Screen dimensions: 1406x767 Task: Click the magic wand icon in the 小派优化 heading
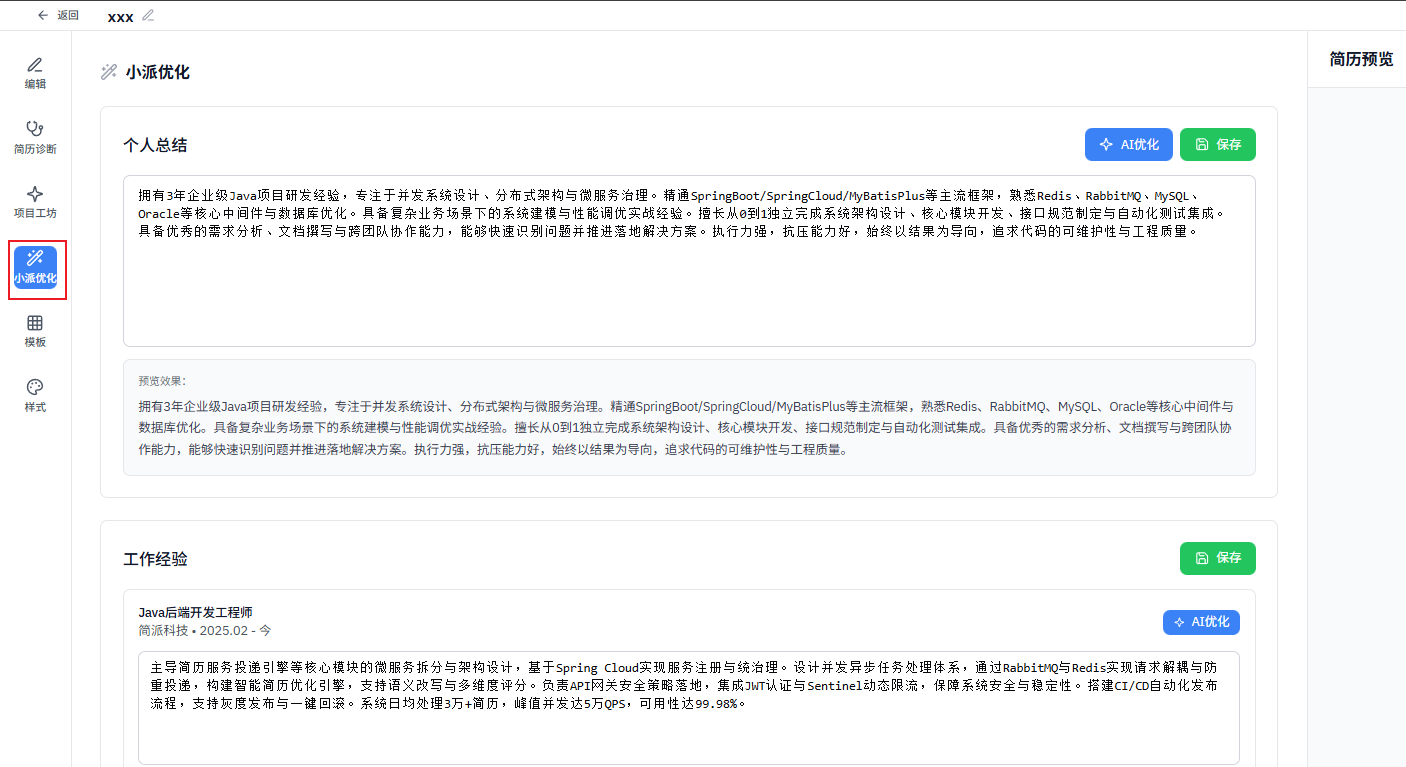point(109,72)
